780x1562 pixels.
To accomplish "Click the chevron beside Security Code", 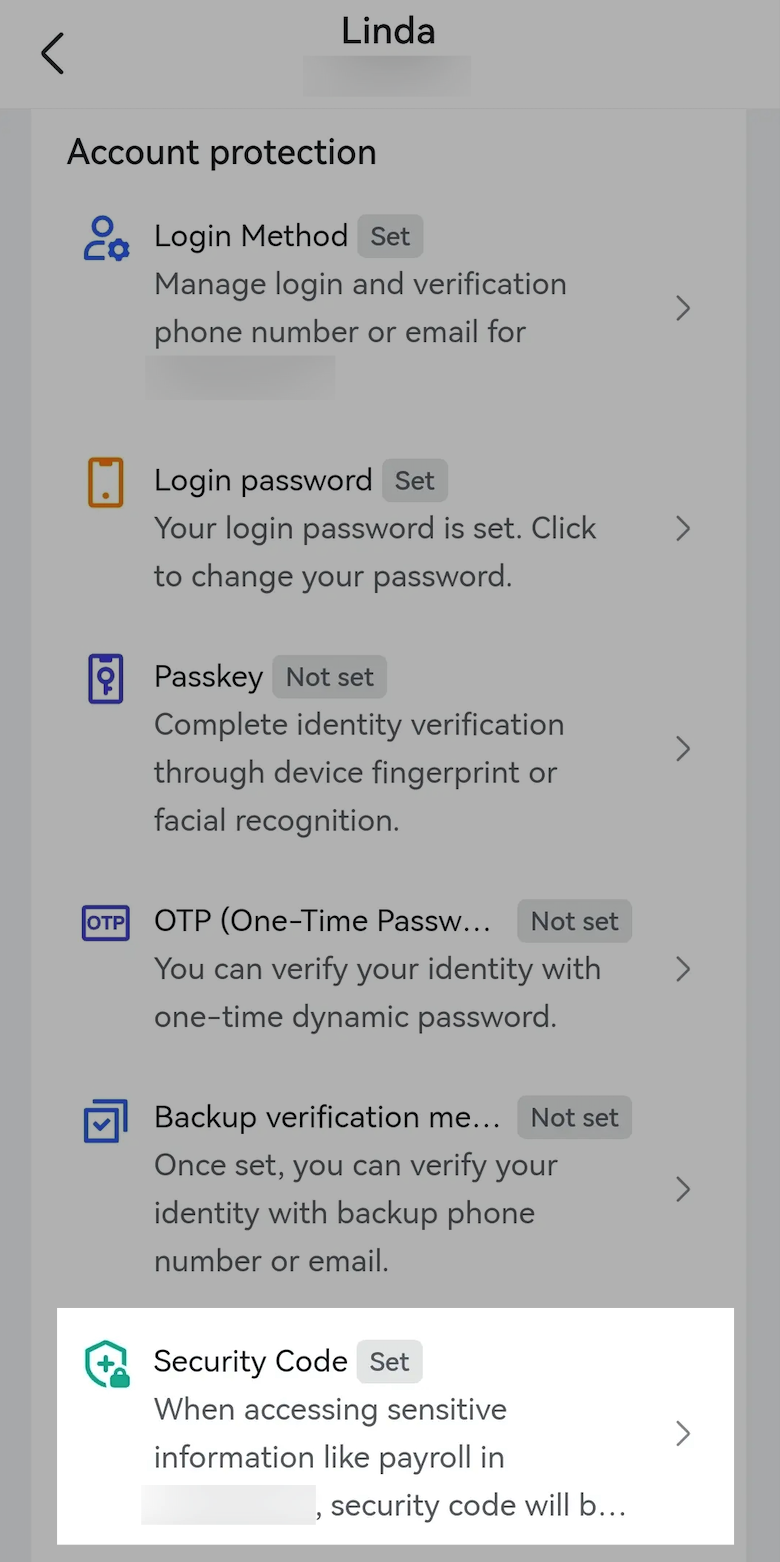I will (684, 1433).
